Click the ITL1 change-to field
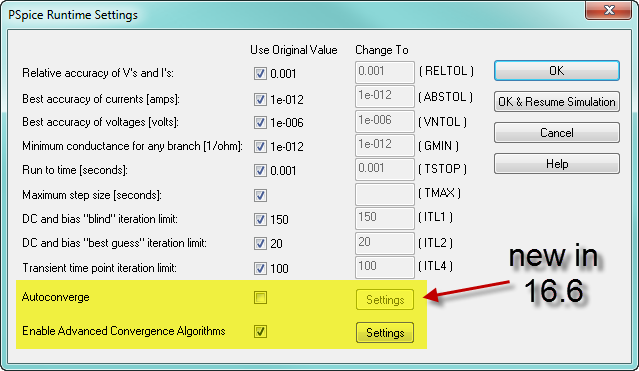Viewport: 639px width, 371px height. (x=385, y=218)
